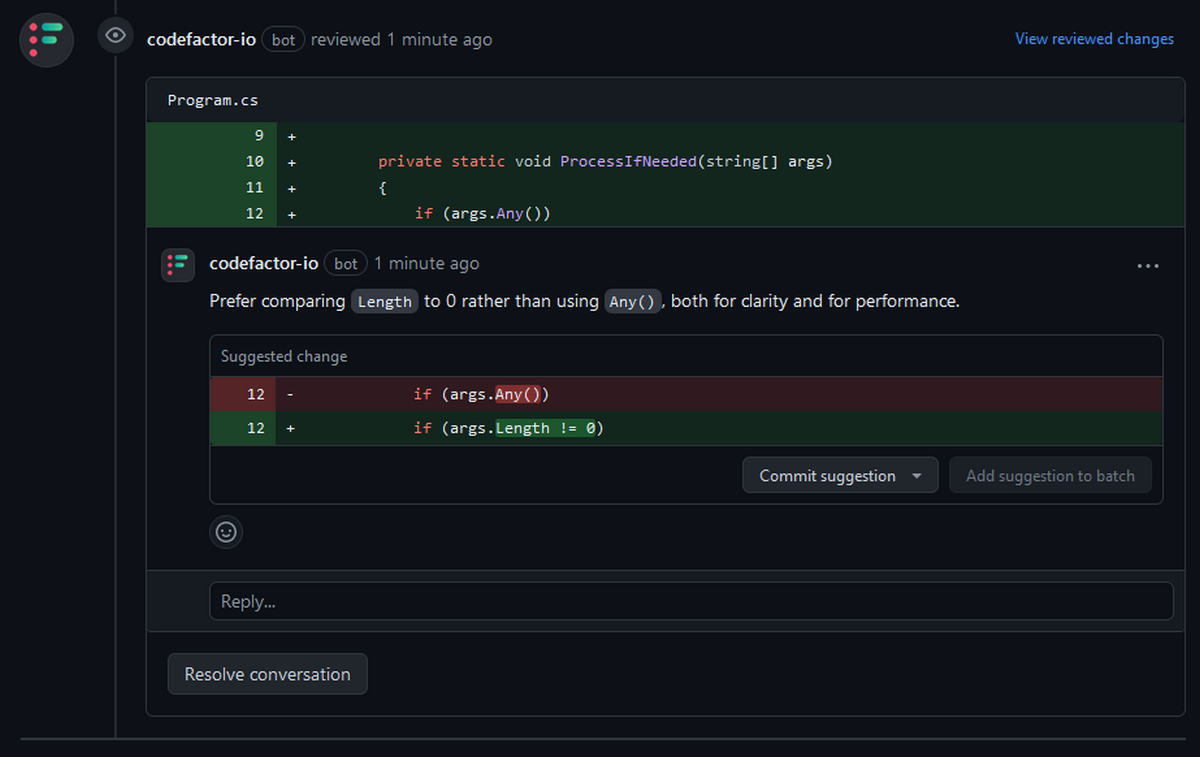Click the bot badge in comment header
The image size is (1200, 757).
[x=346, y=264]
